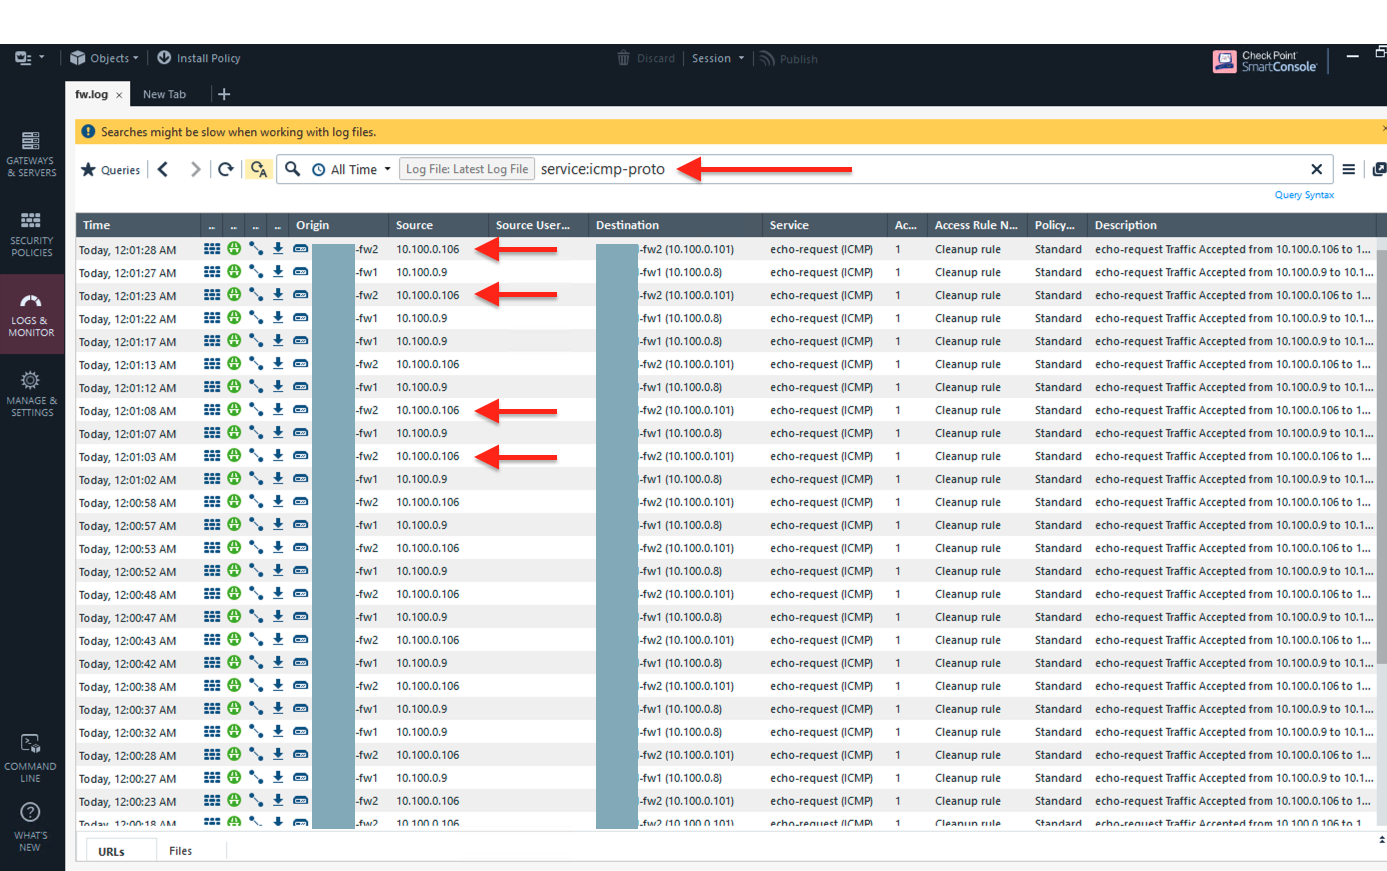Open Security Policies view
Viewport: 1387px width, 871px height.
click(x=31, y=234)
